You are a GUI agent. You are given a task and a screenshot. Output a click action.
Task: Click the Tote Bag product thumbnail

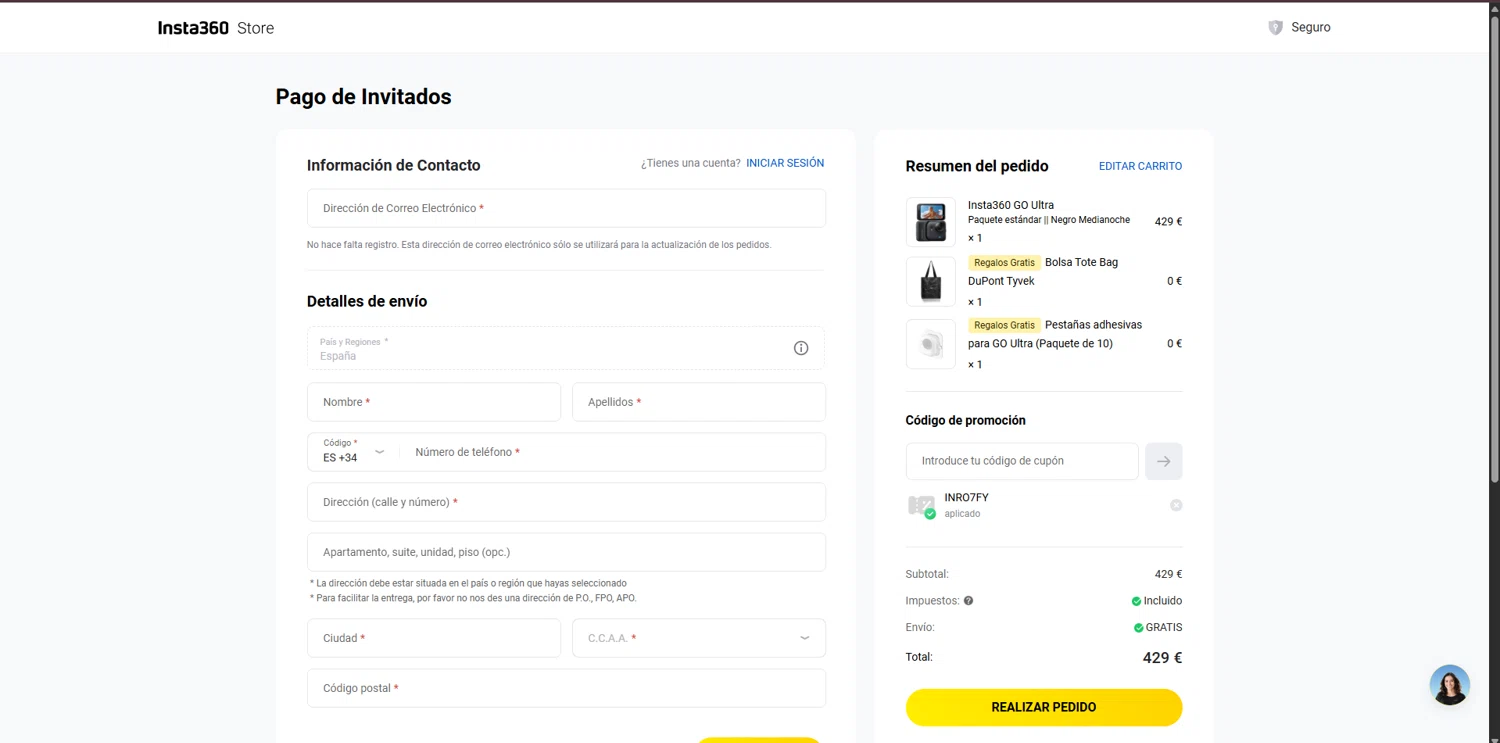point(930,282)
